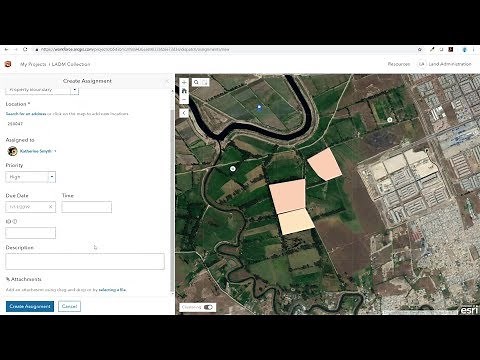Zoom in on the map
Screen dimensions: 480x360
point(184,82)
